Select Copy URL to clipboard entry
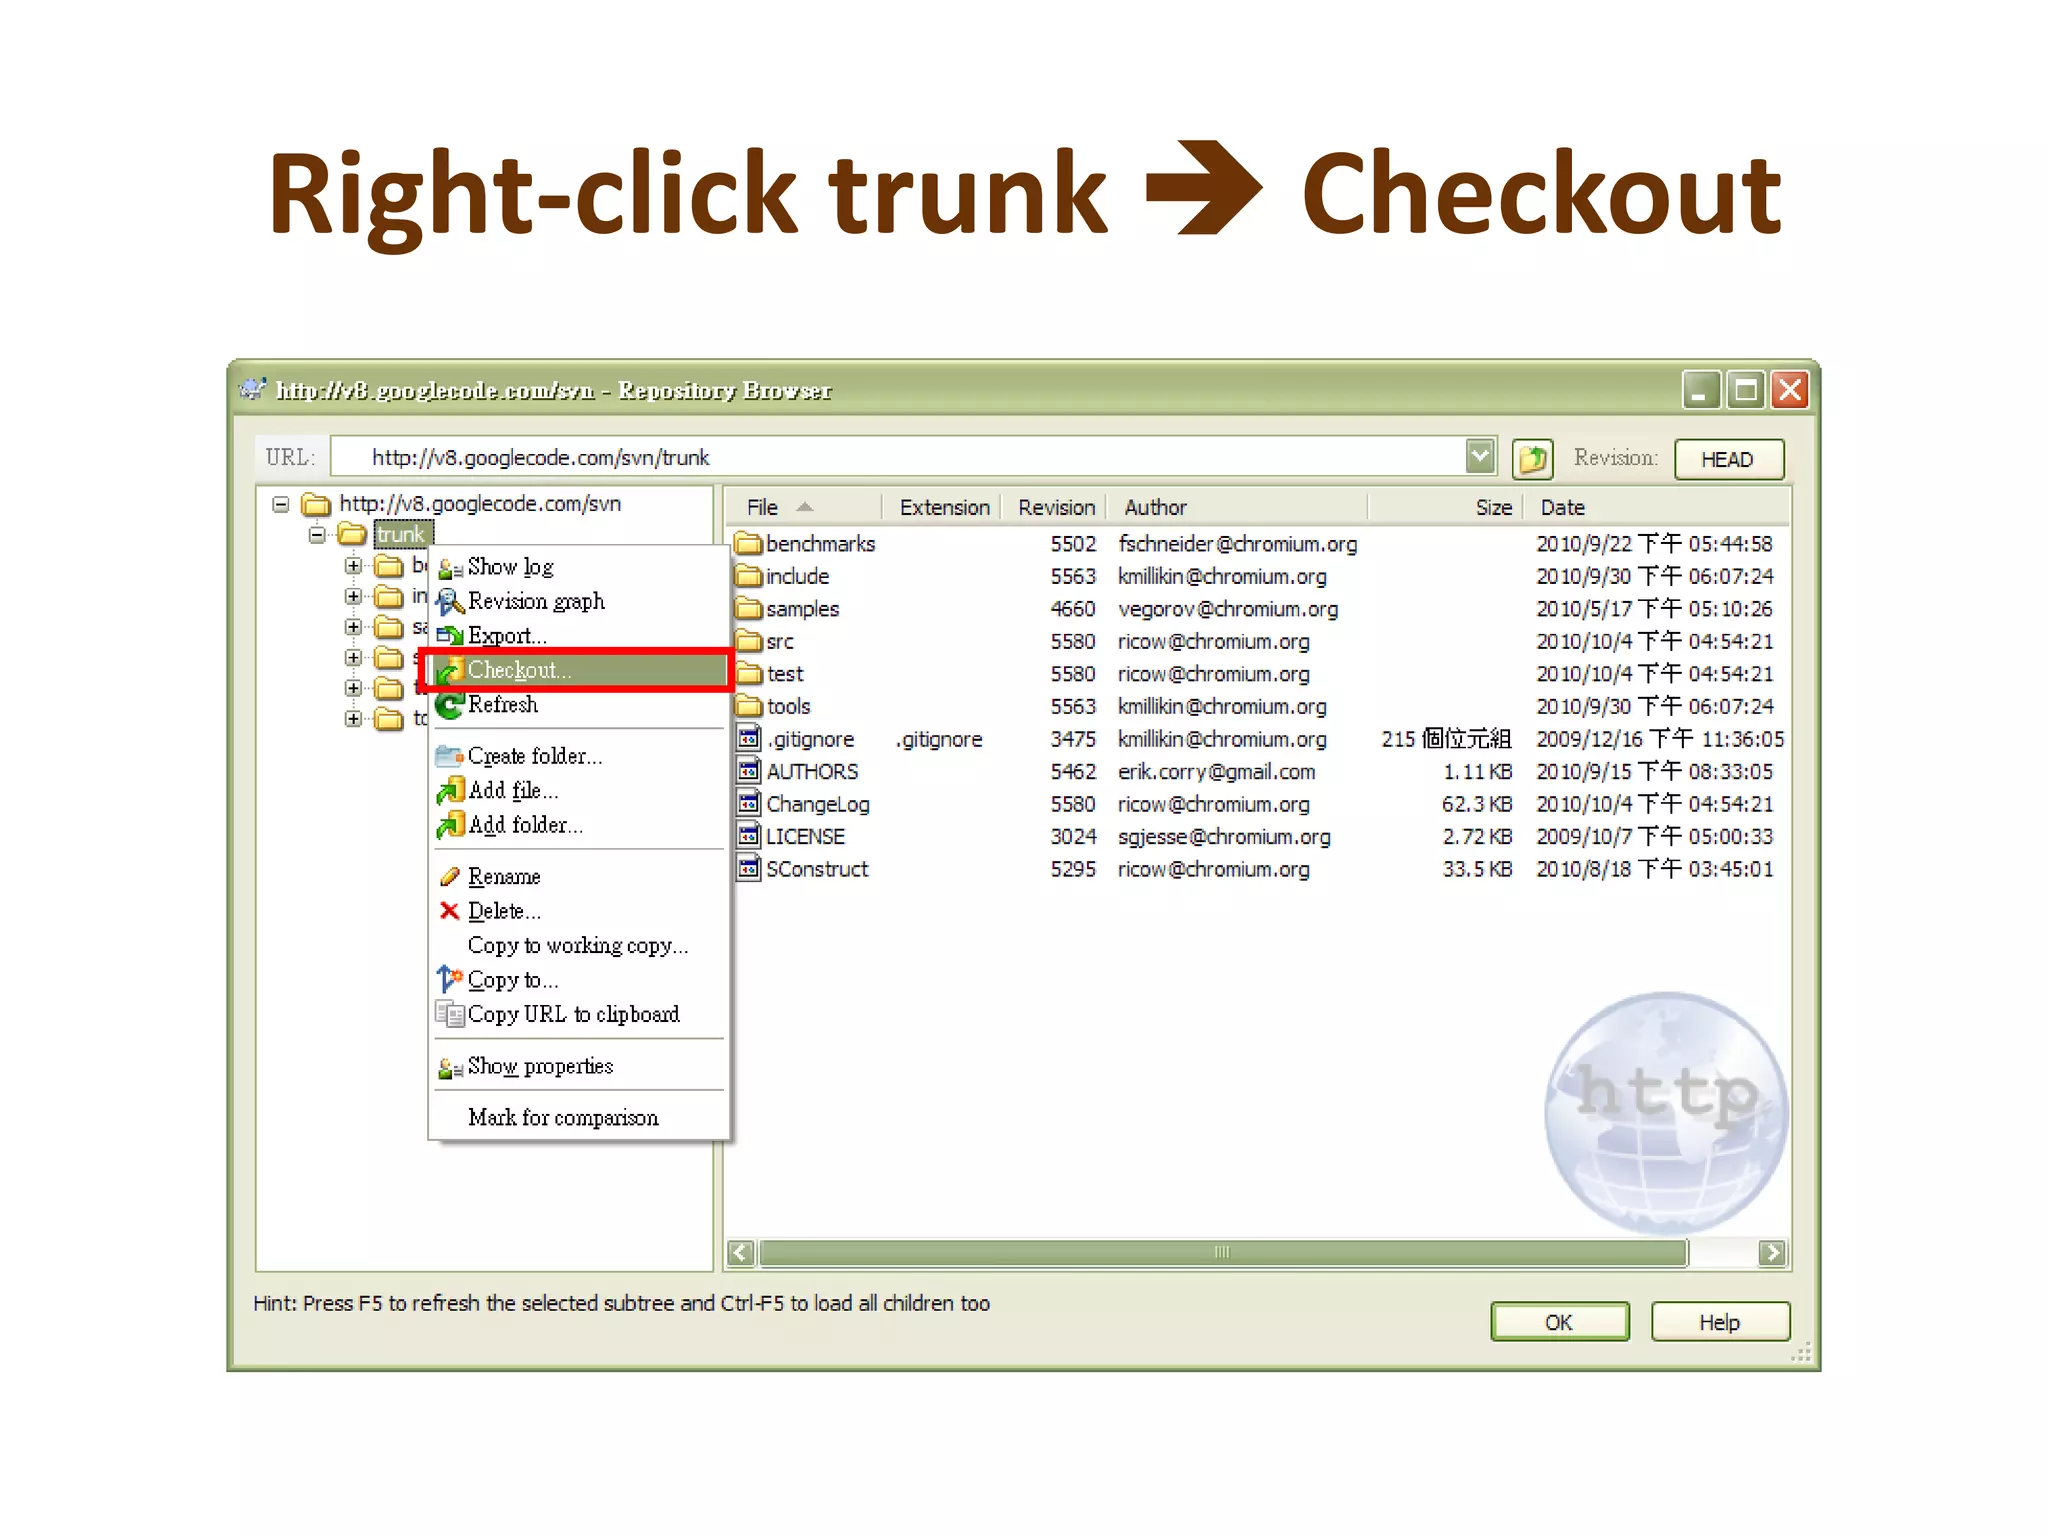This screenshot has height=1536, width=2048. pyautogui.click(x=580, y=1014)
